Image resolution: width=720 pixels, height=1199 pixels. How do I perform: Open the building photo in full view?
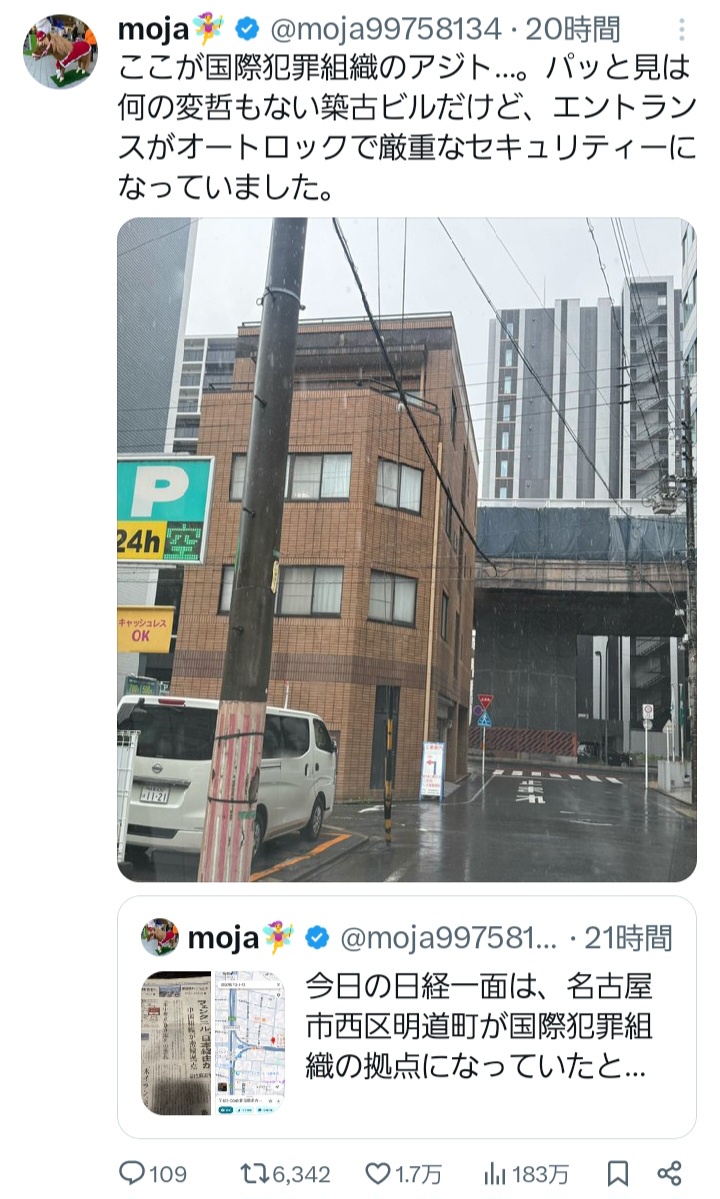coord(407,550)
